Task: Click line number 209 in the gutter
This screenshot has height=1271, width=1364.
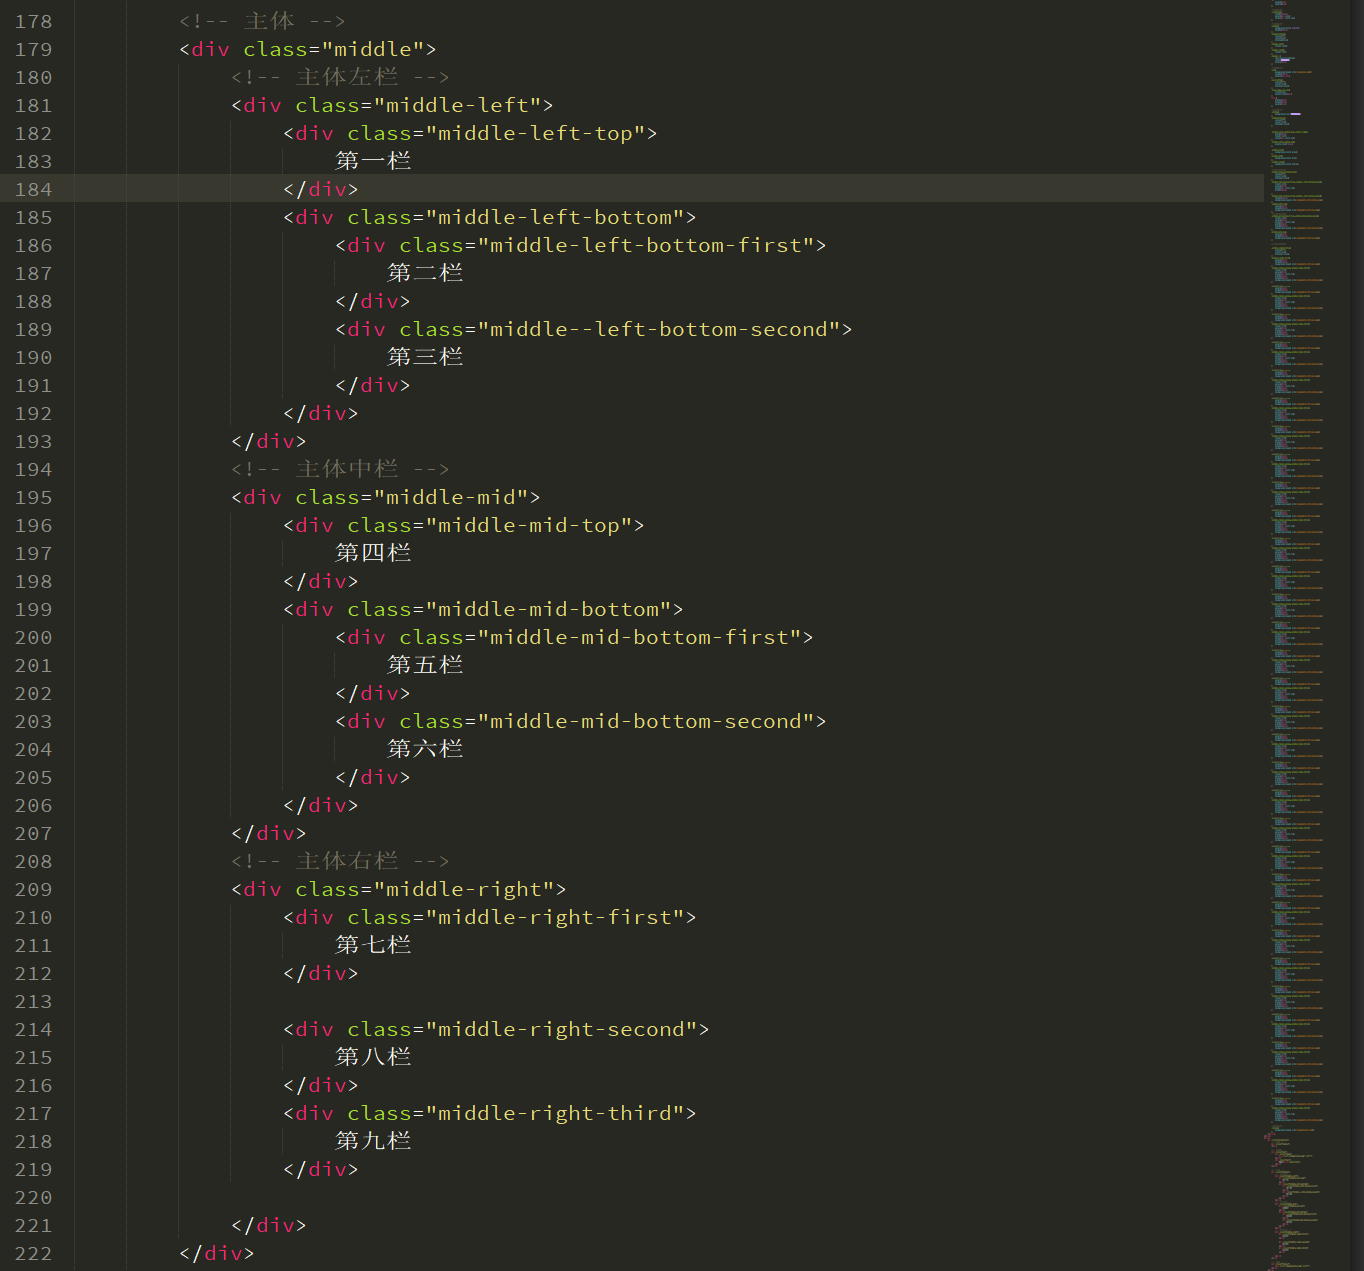Action: point(33,889)
